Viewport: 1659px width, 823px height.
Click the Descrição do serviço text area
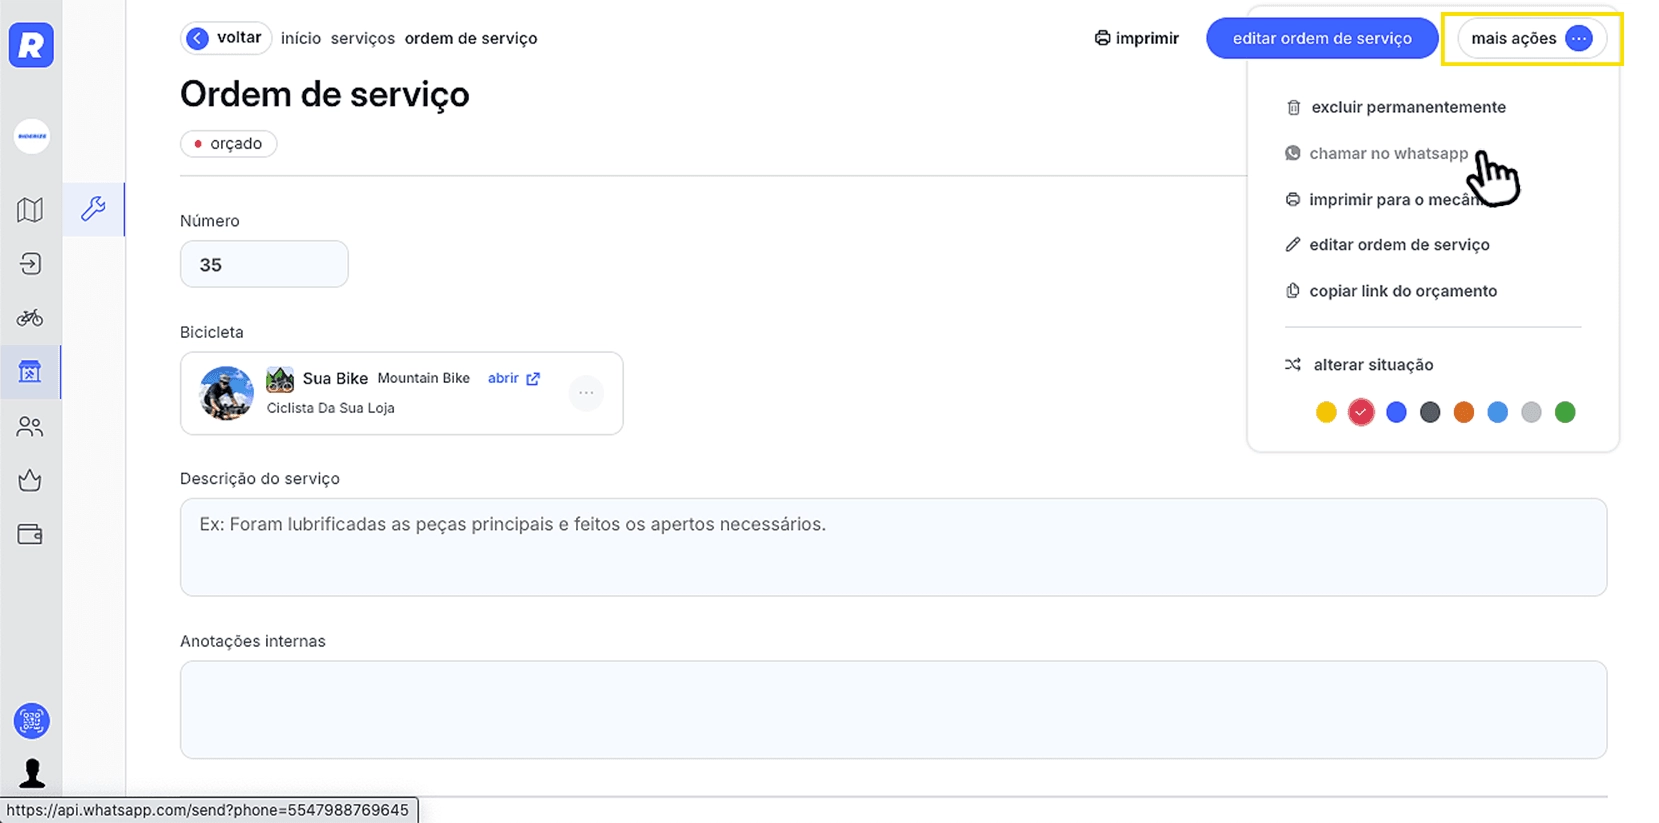[x=893, y=547]
